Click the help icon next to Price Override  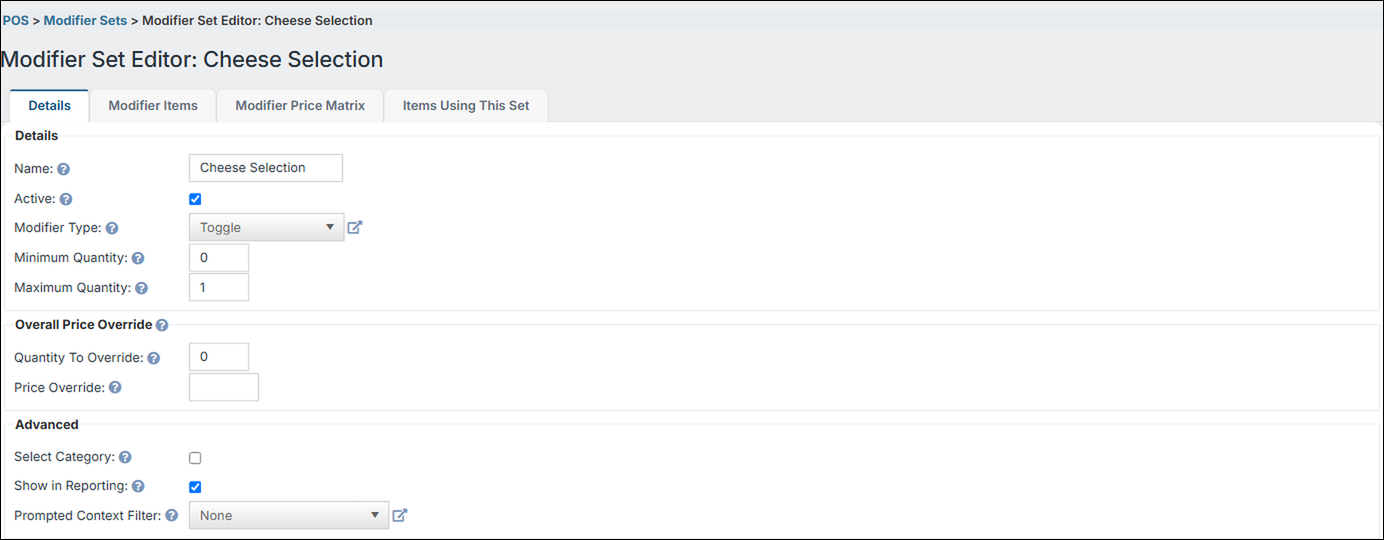coord(115,387)
